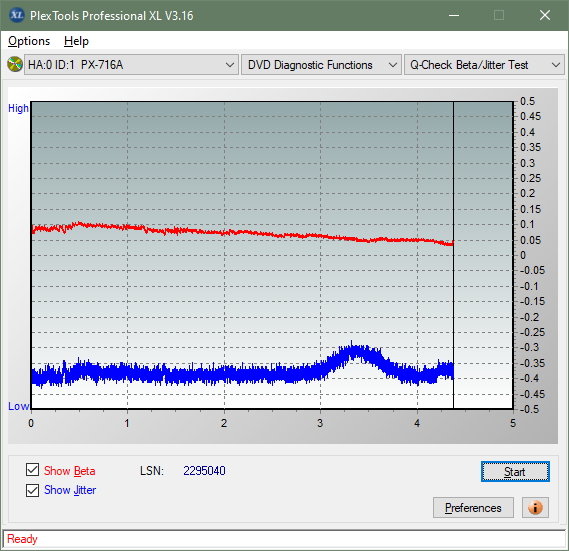Click the Start button

[x=515, y=472]
